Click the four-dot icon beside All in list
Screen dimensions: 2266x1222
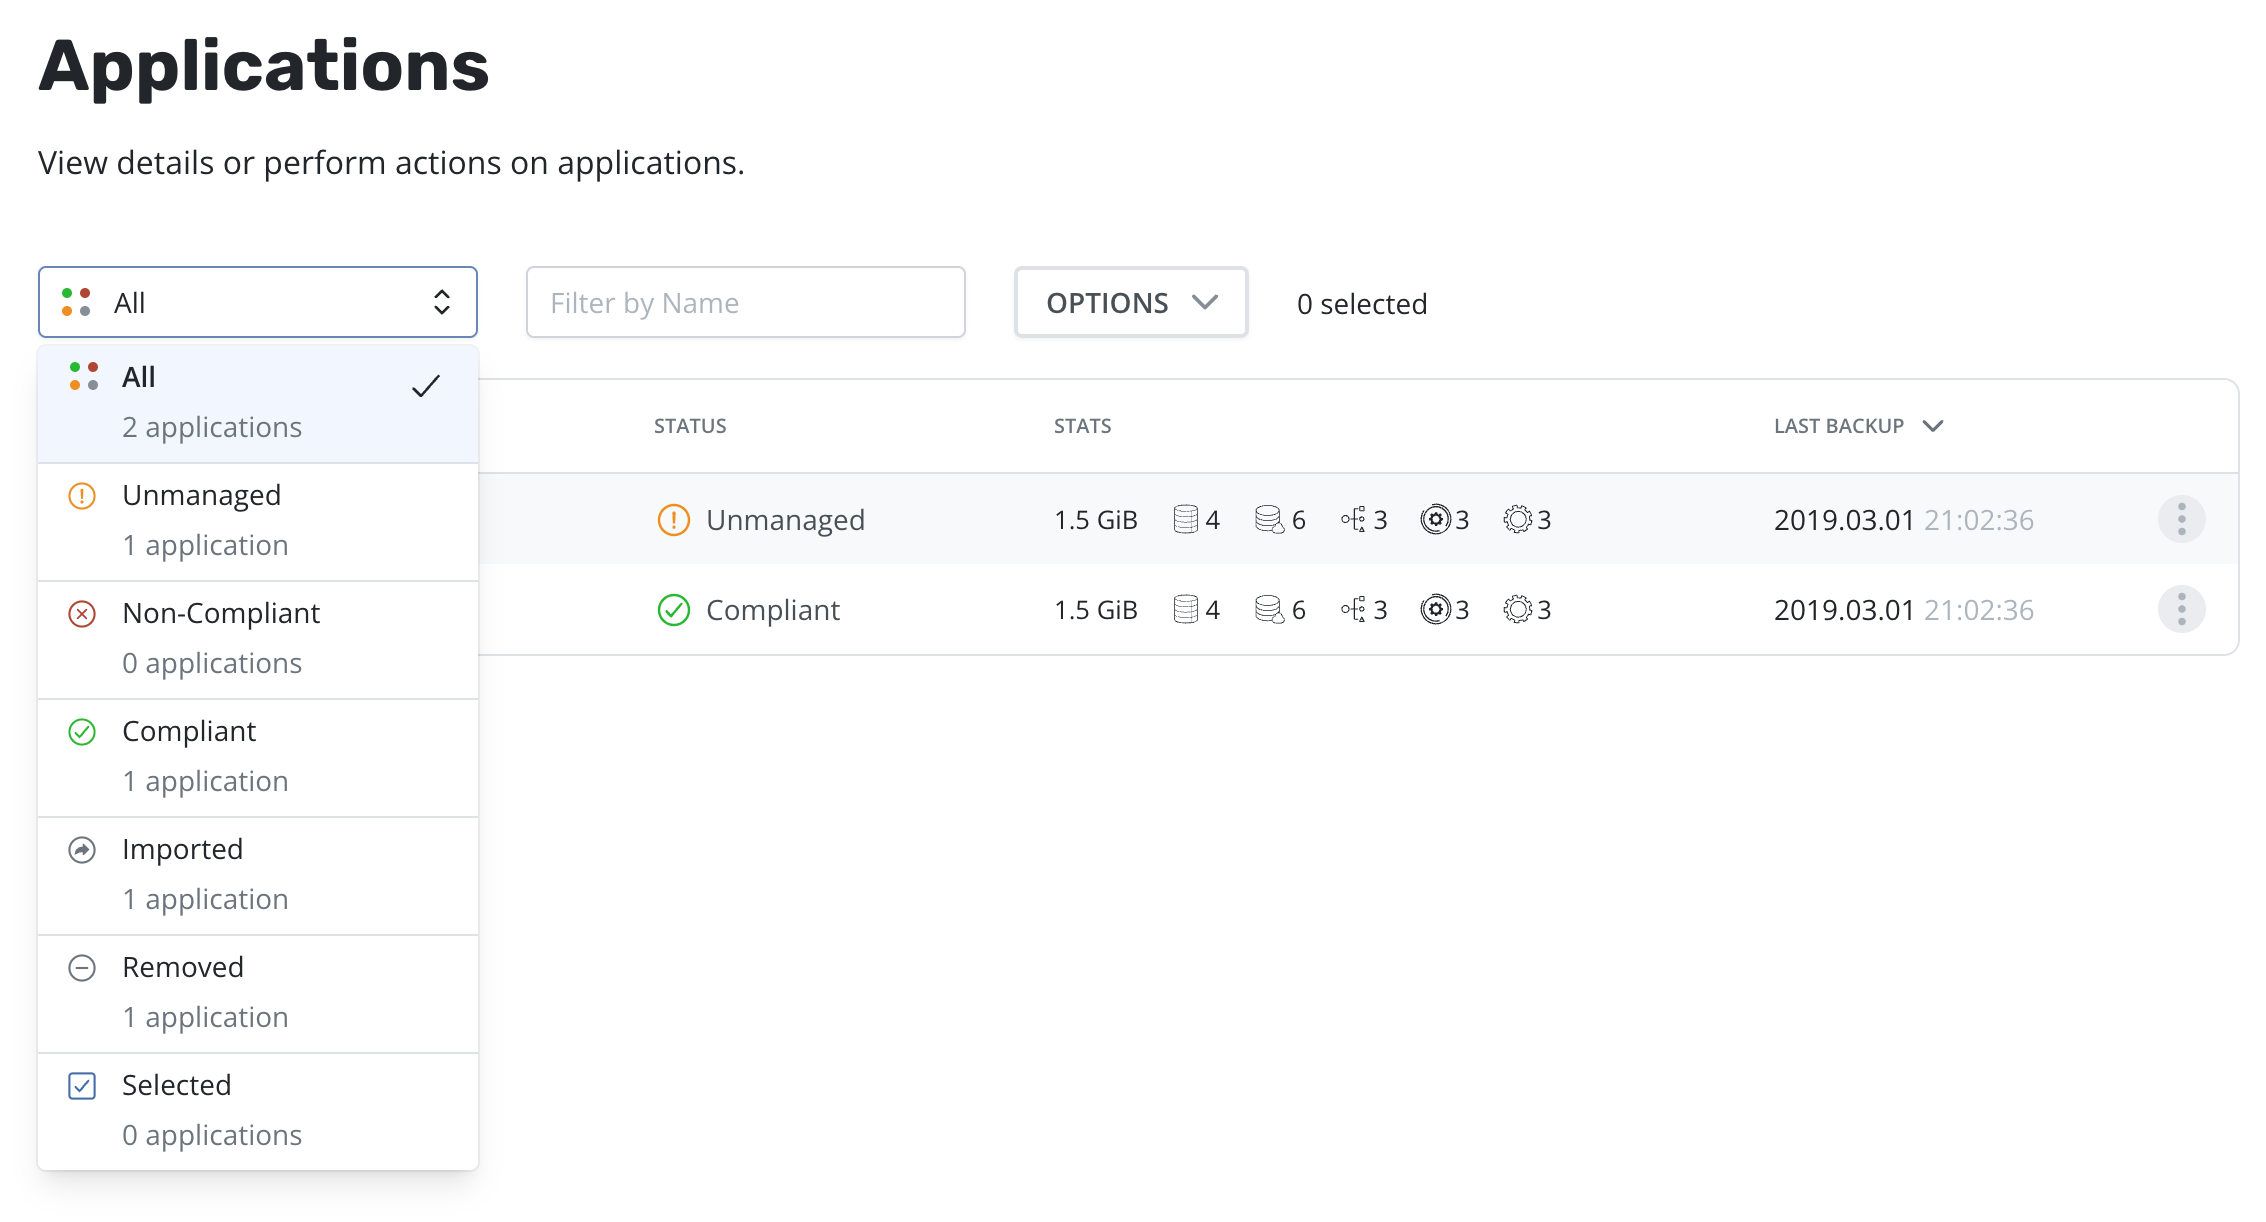click(84, 377)
